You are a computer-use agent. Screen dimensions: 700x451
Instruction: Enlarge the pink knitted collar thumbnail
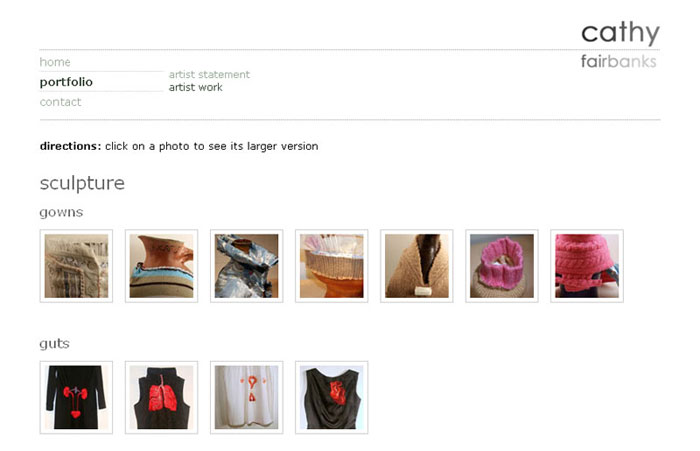coord(502,266)
